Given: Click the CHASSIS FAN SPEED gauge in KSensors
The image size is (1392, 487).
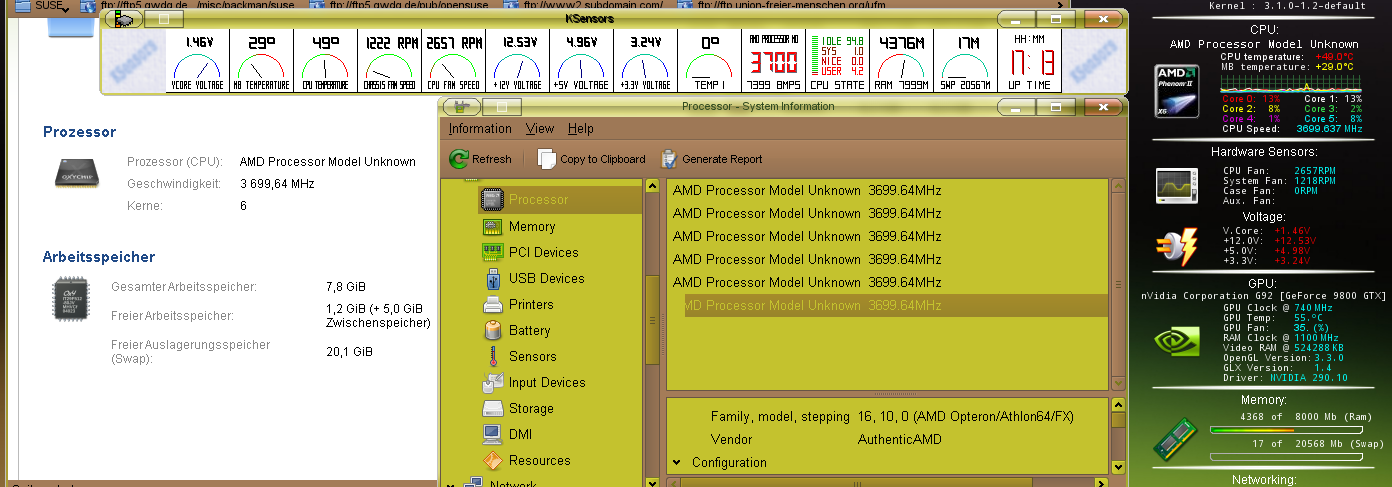Looking at the screenshot, I should pos(390,62).
